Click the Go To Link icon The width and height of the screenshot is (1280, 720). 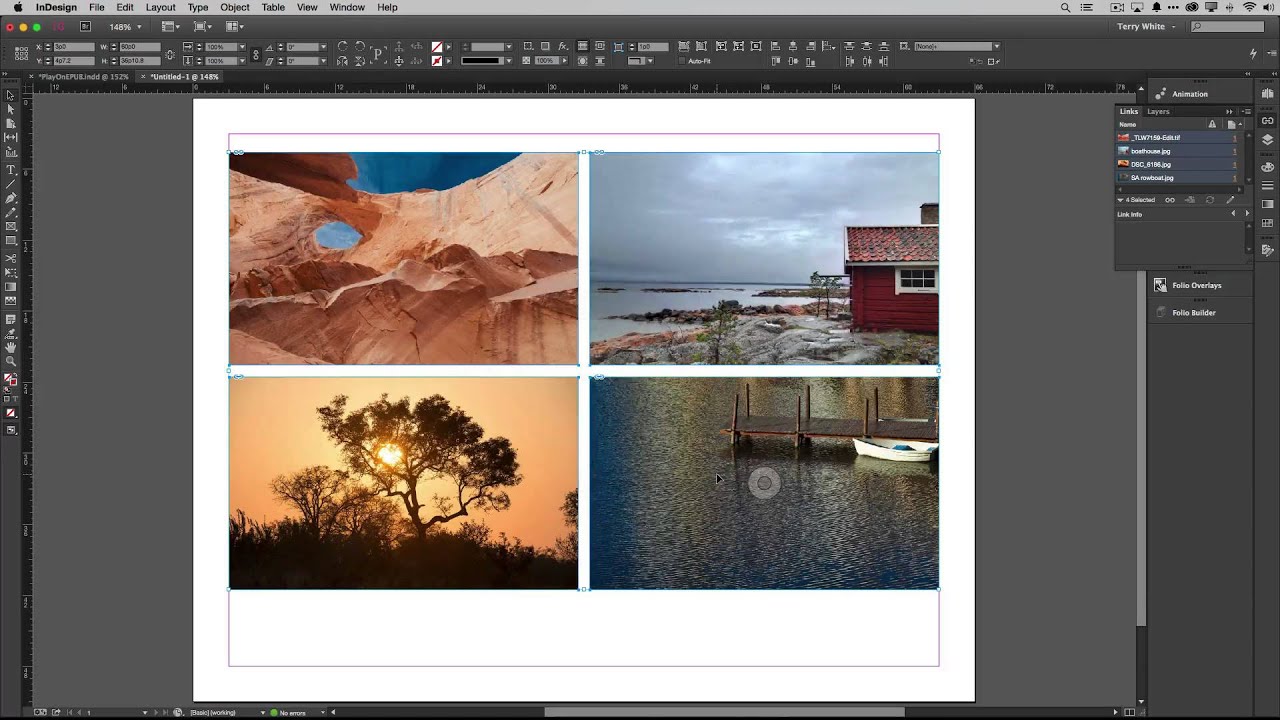point(1190,200)
